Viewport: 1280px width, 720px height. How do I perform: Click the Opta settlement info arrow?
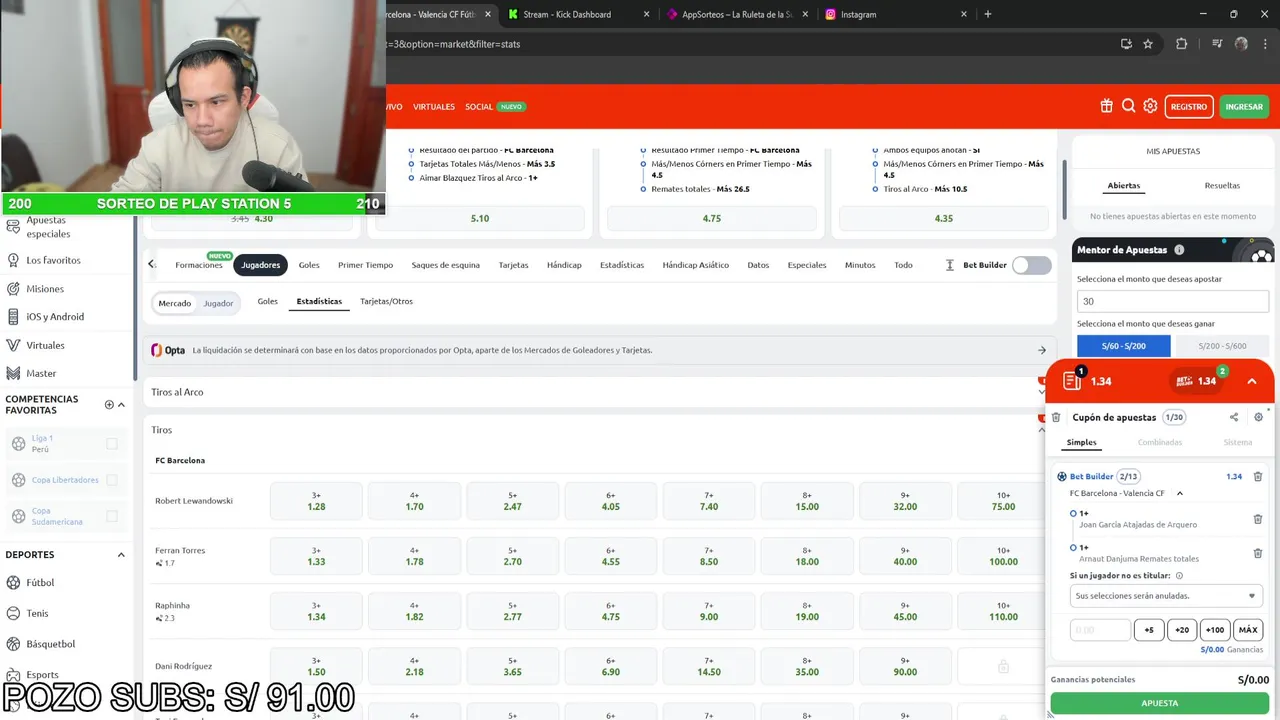click(x=1042, y=350)
